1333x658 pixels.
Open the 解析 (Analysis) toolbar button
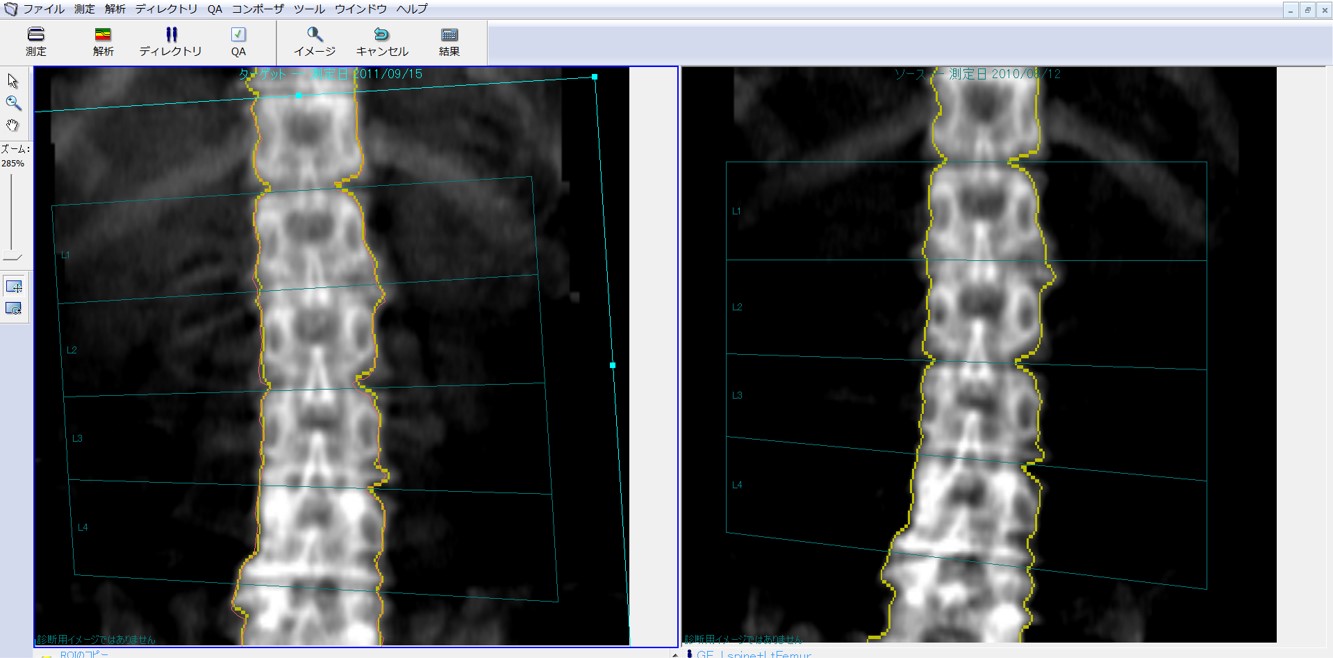103,42
